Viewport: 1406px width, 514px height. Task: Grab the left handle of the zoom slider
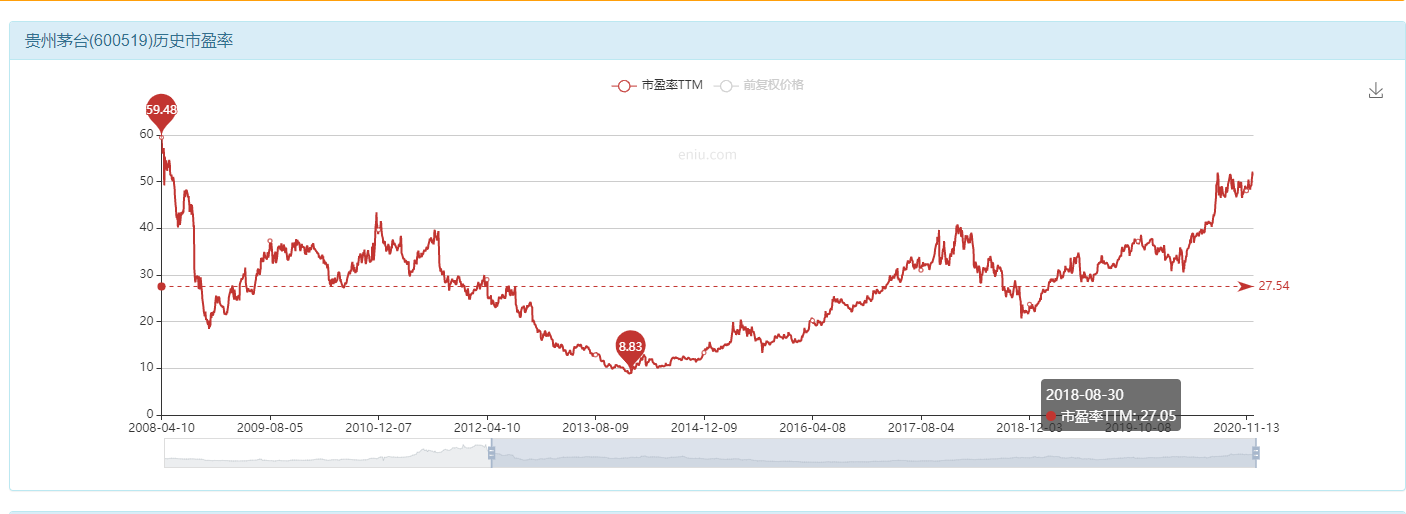tap(491, 453)
